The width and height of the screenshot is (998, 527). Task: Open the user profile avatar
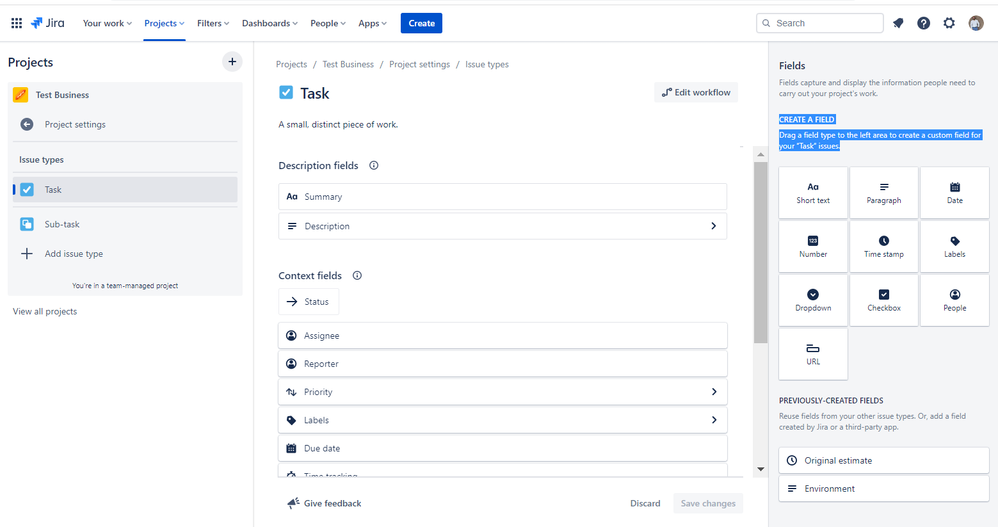point(976,23)
